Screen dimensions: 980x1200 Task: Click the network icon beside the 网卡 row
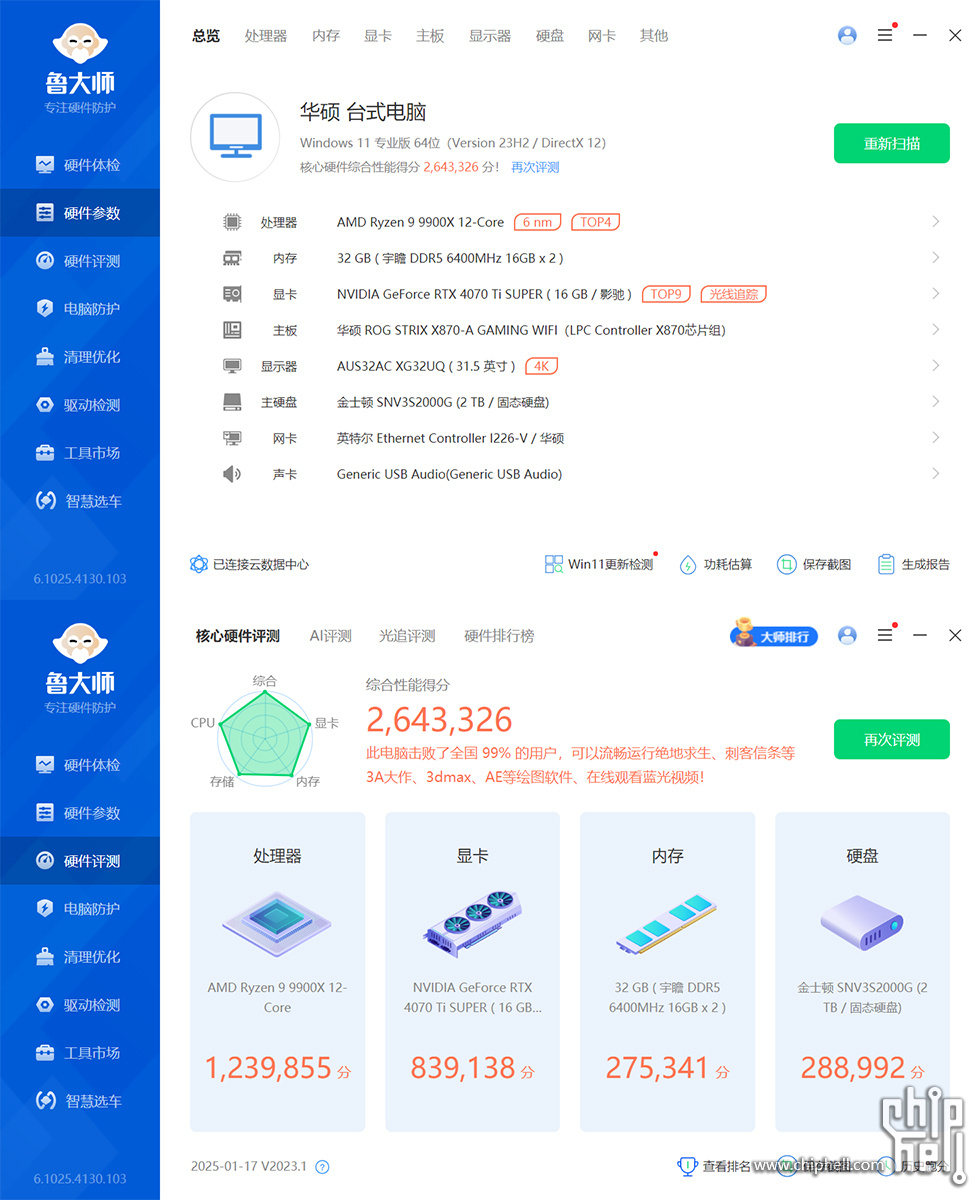click(232, 438)
